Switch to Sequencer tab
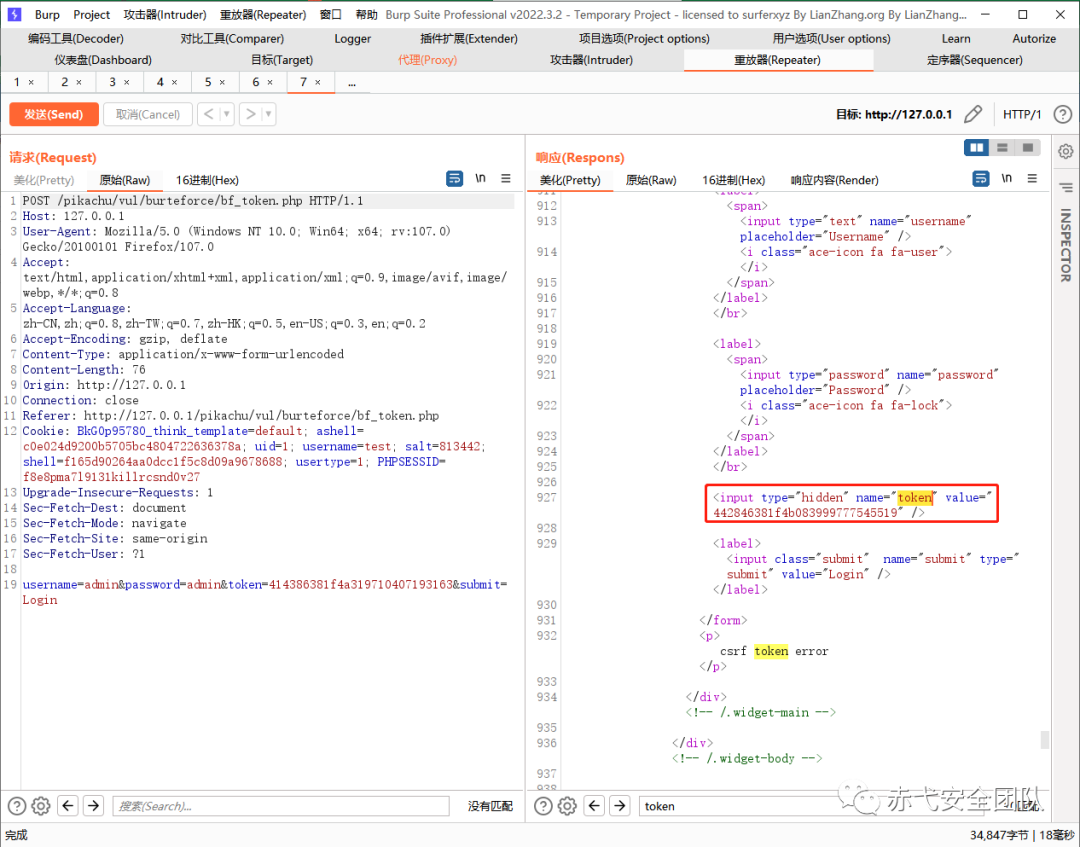The width and height of the screenshot is (1080, 847). point(975,60)
